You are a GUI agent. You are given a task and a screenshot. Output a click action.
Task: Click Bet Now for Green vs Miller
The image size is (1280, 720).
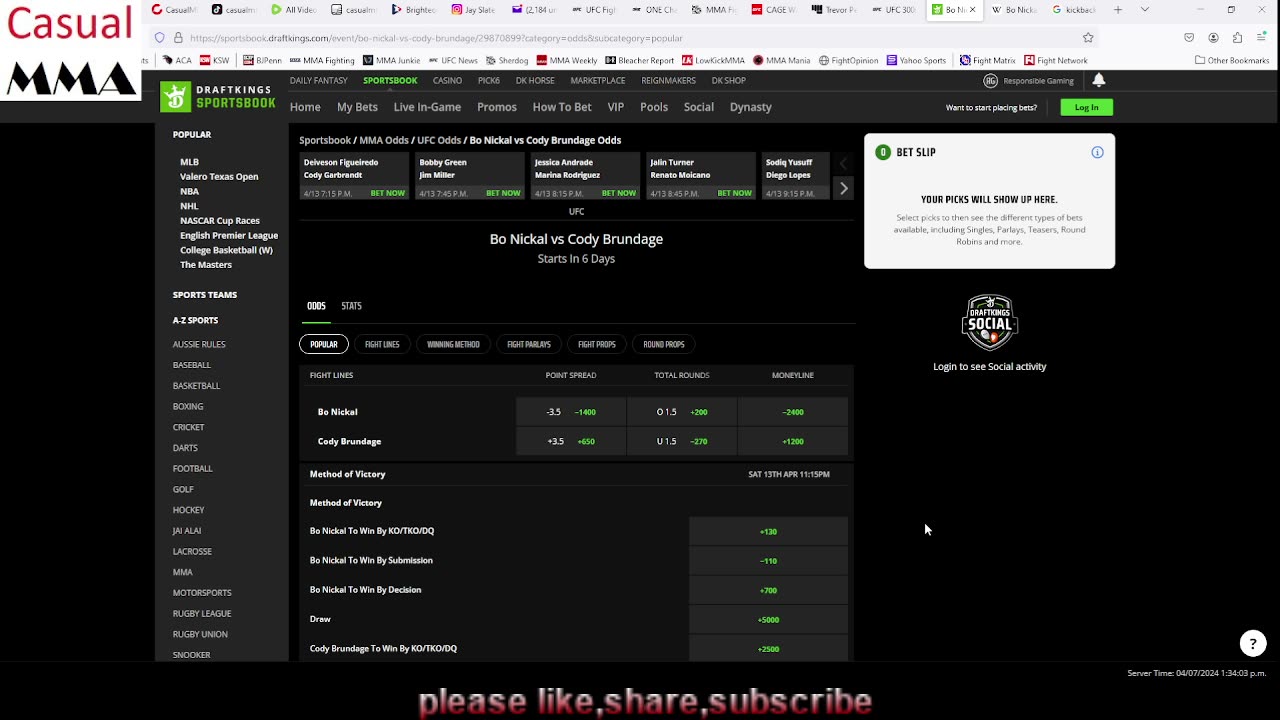pos(503,193)
